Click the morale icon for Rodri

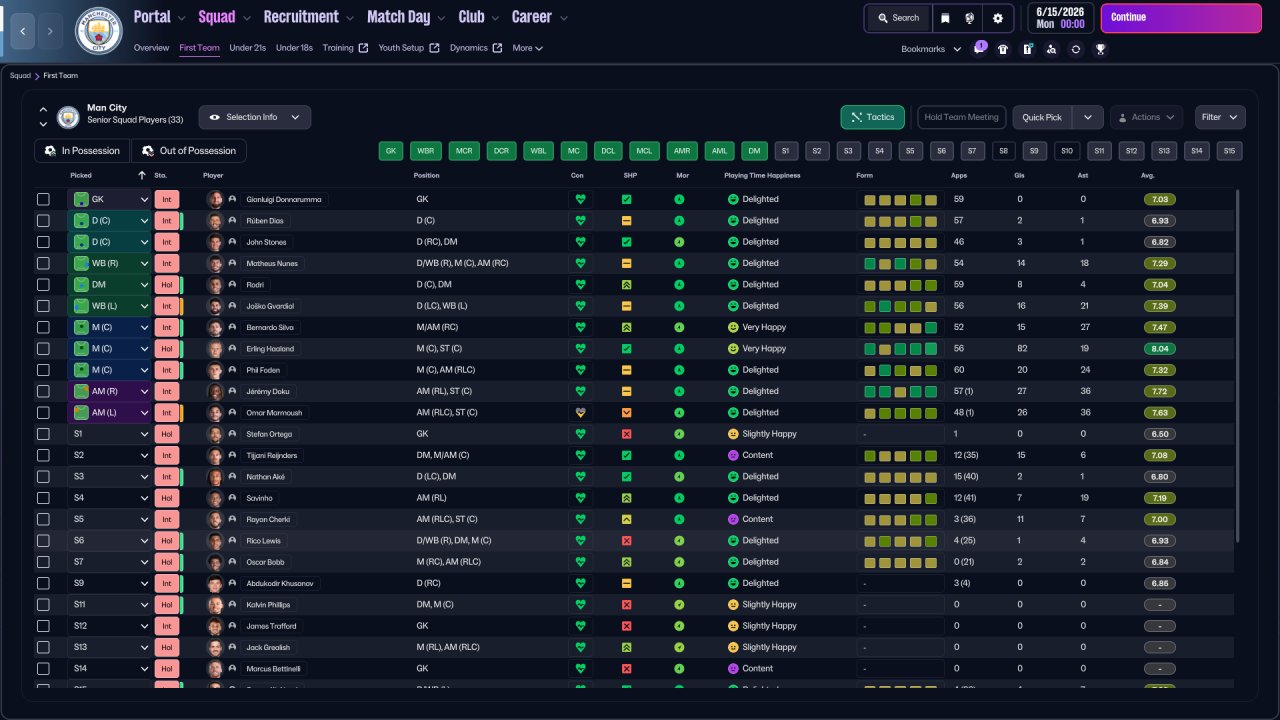pyautogui.click(x=680, y=285)
